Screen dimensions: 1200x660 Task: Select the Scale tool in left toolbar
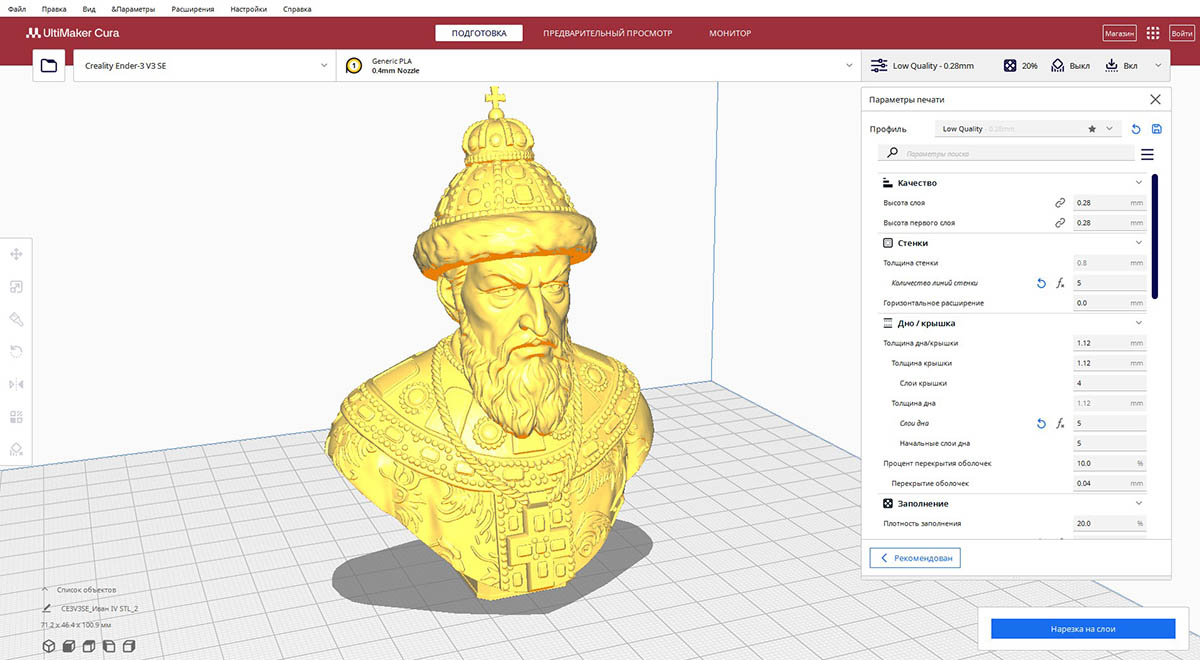(x=16, y=287)
